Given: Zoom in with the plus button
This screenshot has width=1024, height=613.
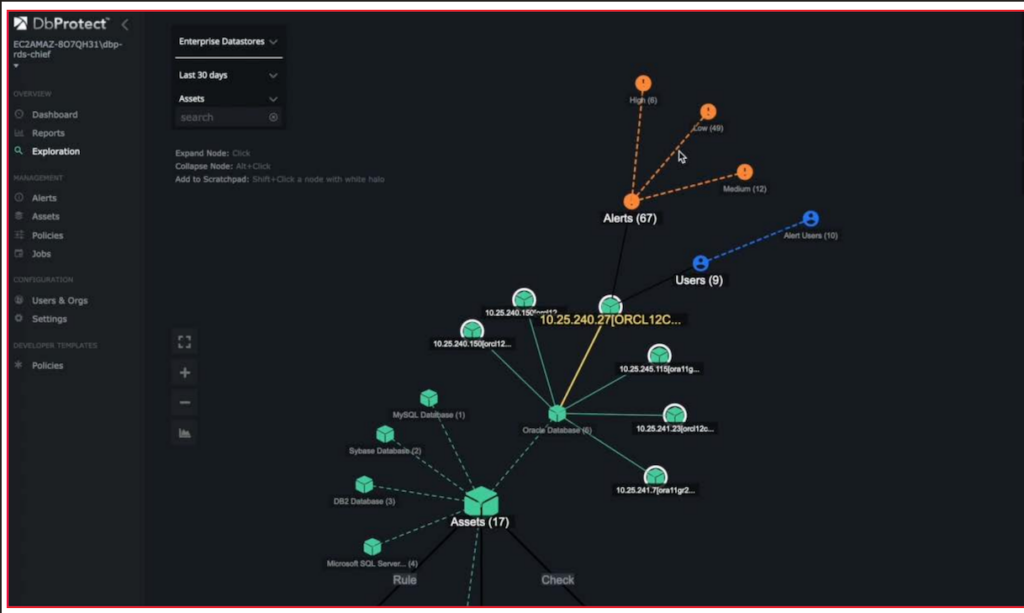Looking at the screenshot, I should point(184,371).
